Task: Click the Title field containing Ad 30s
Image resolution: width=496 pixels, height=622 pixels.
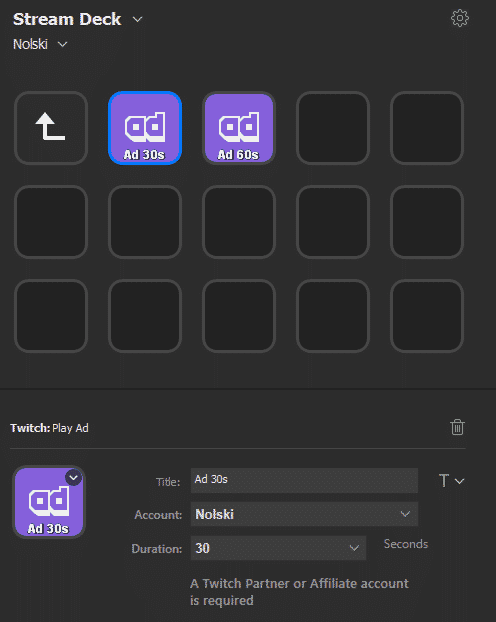Action: (304, 480)
